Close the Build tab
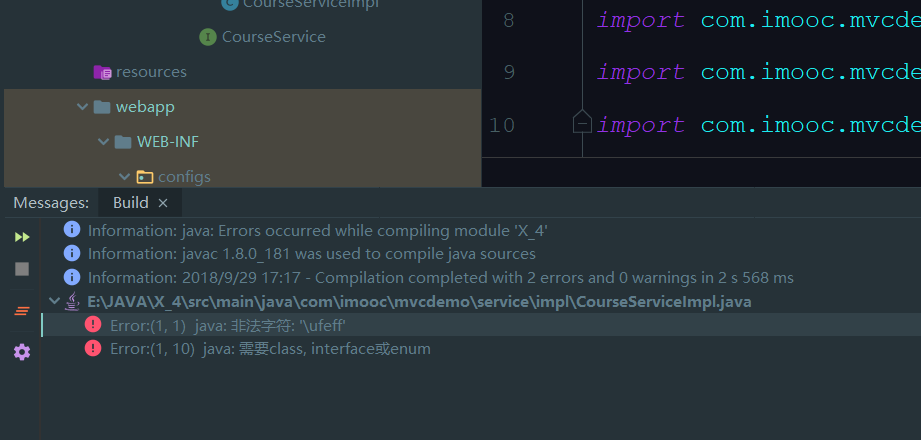 163,203
